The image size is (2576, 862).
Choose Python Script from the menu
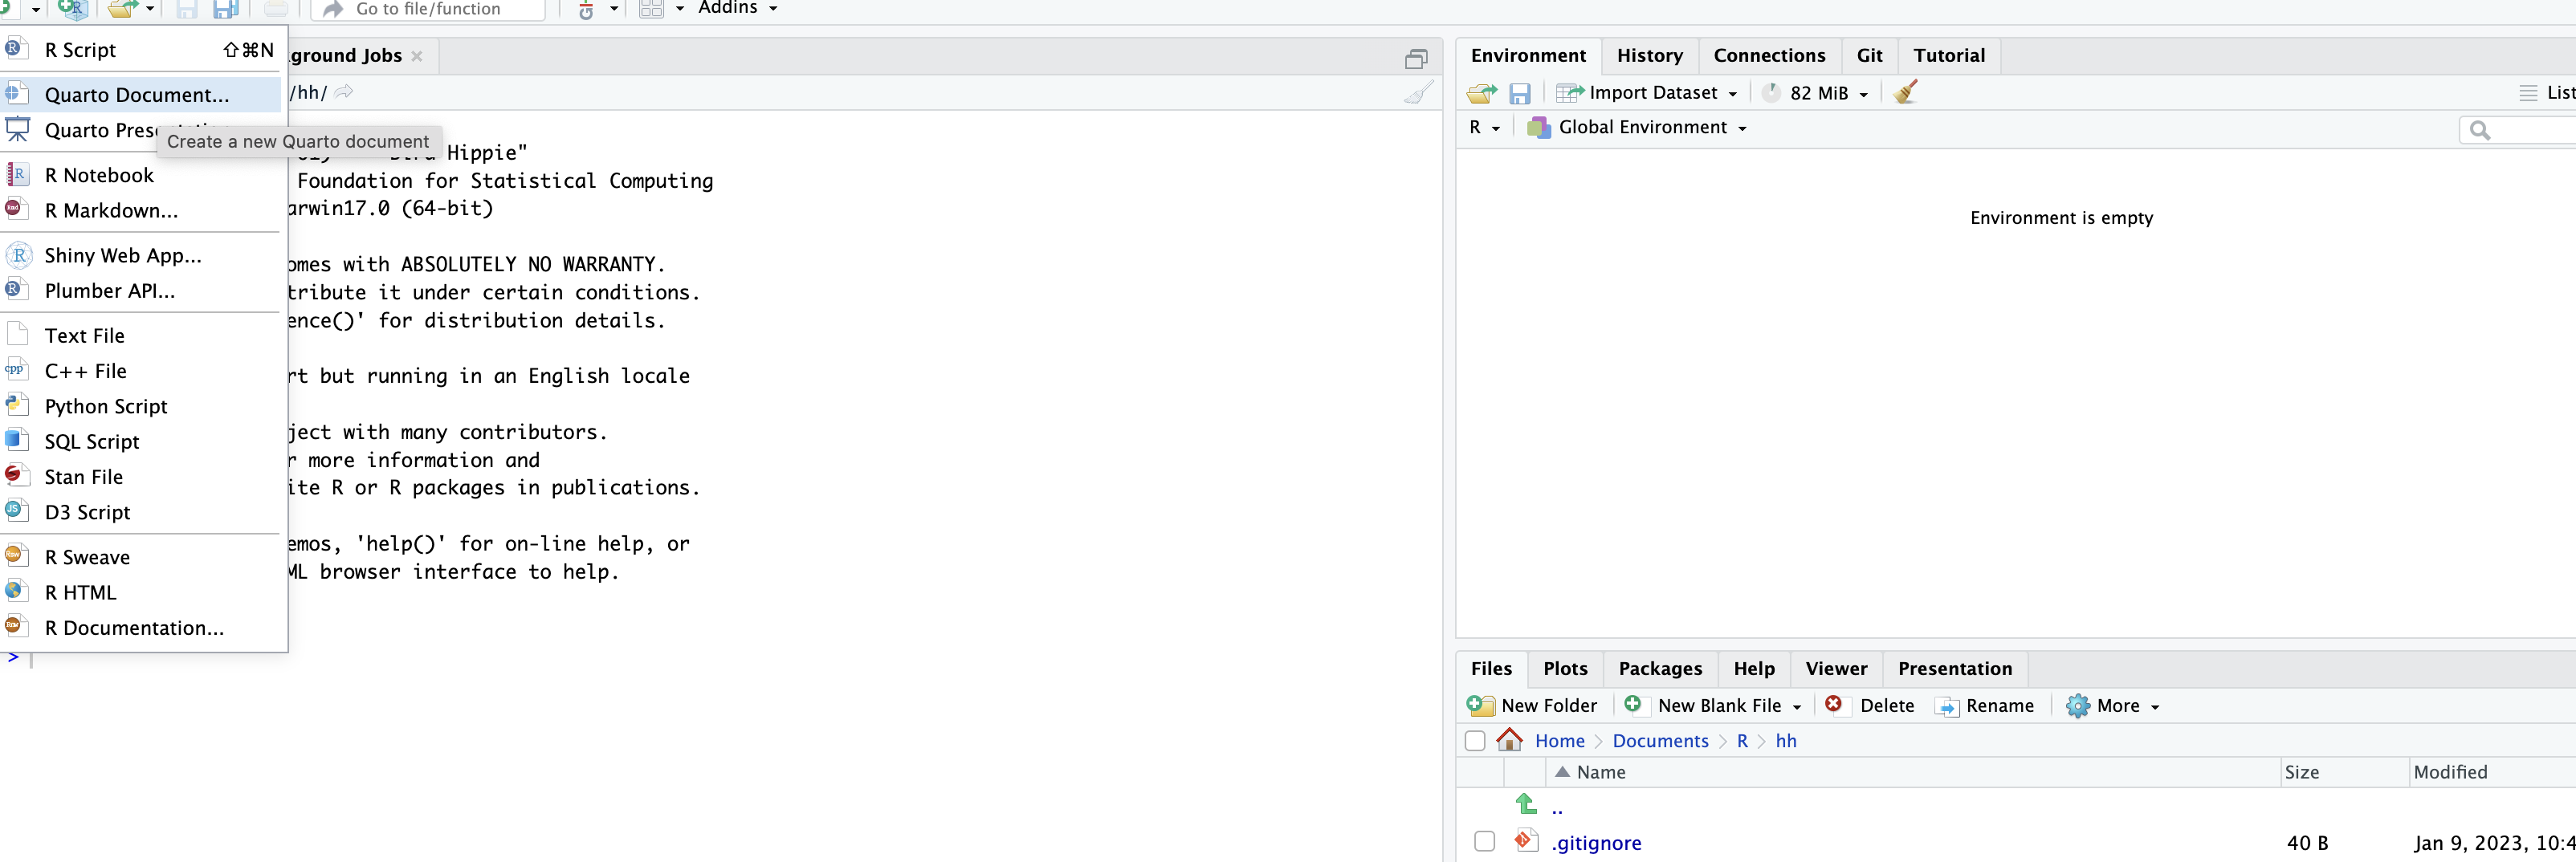pyautogui.click(x=141, y=406)
